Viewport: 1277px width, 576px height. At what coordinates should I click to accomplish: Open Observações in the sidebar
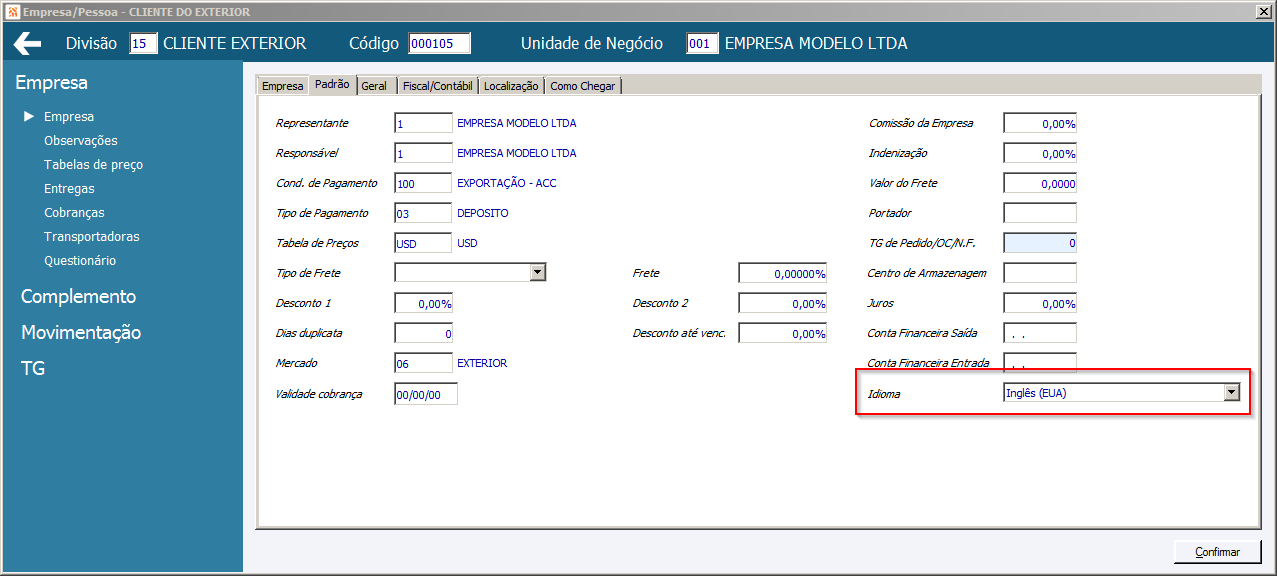pos(81,141)
